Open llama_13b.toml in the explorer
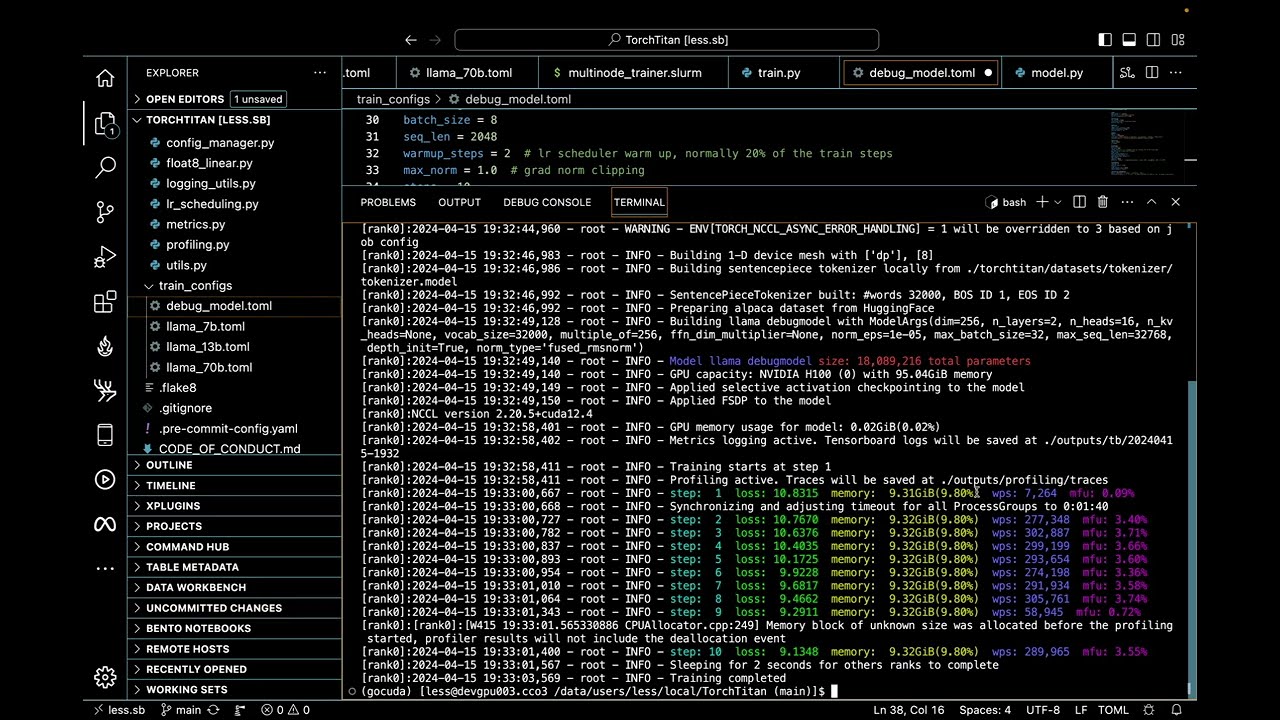 pyautogui.click(x=208, y=347)
